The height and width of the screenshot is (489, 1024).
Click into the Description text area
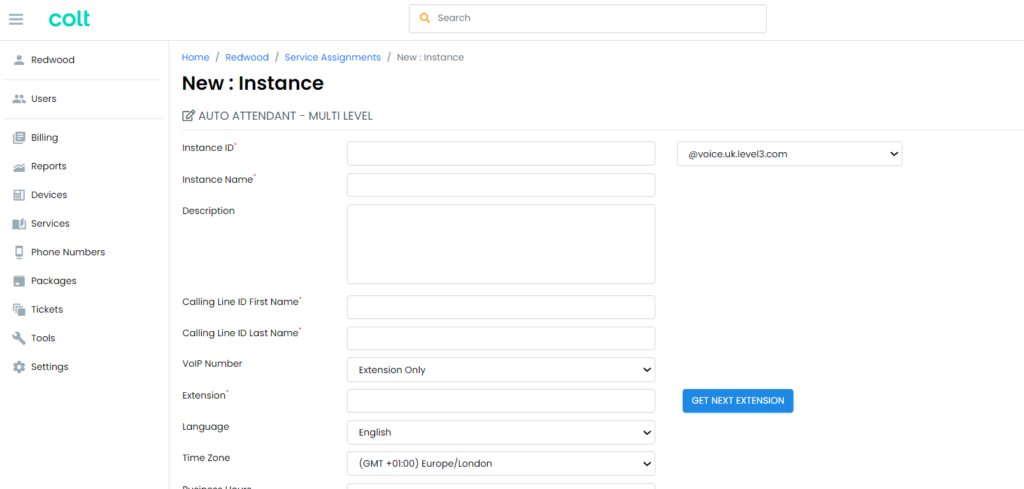501,244
